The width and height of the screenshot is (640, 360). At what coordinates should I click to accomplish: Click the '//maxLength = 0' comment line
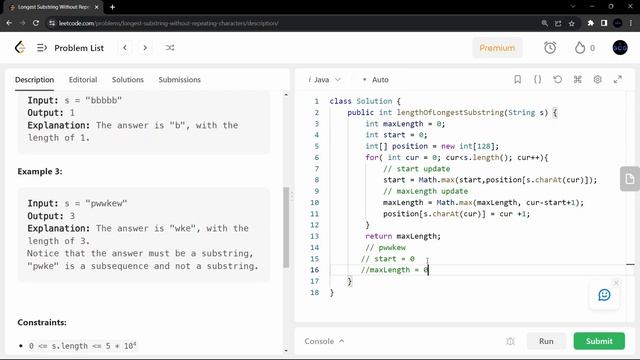click(394, 270)
